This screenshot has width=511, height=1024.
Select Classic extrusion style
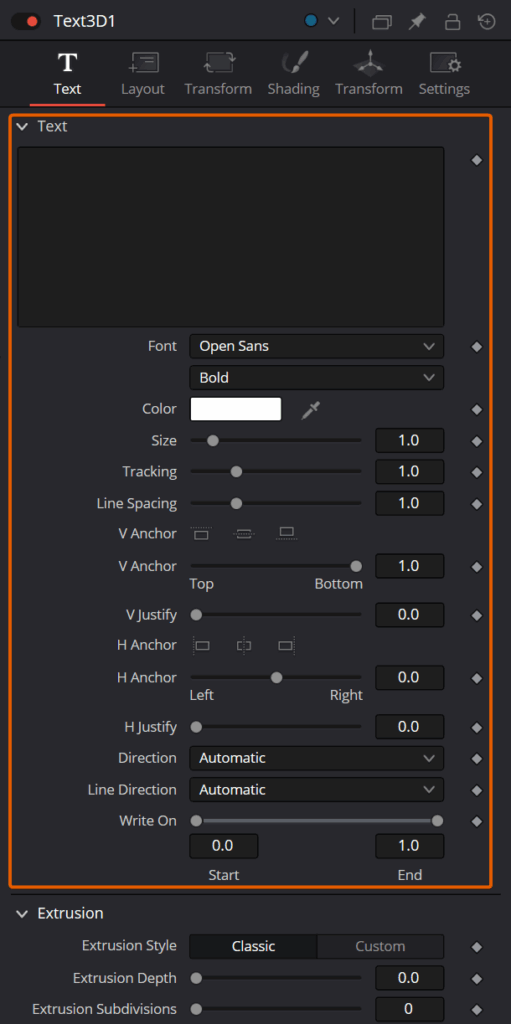pyautogui.click(x=254, y=946)
